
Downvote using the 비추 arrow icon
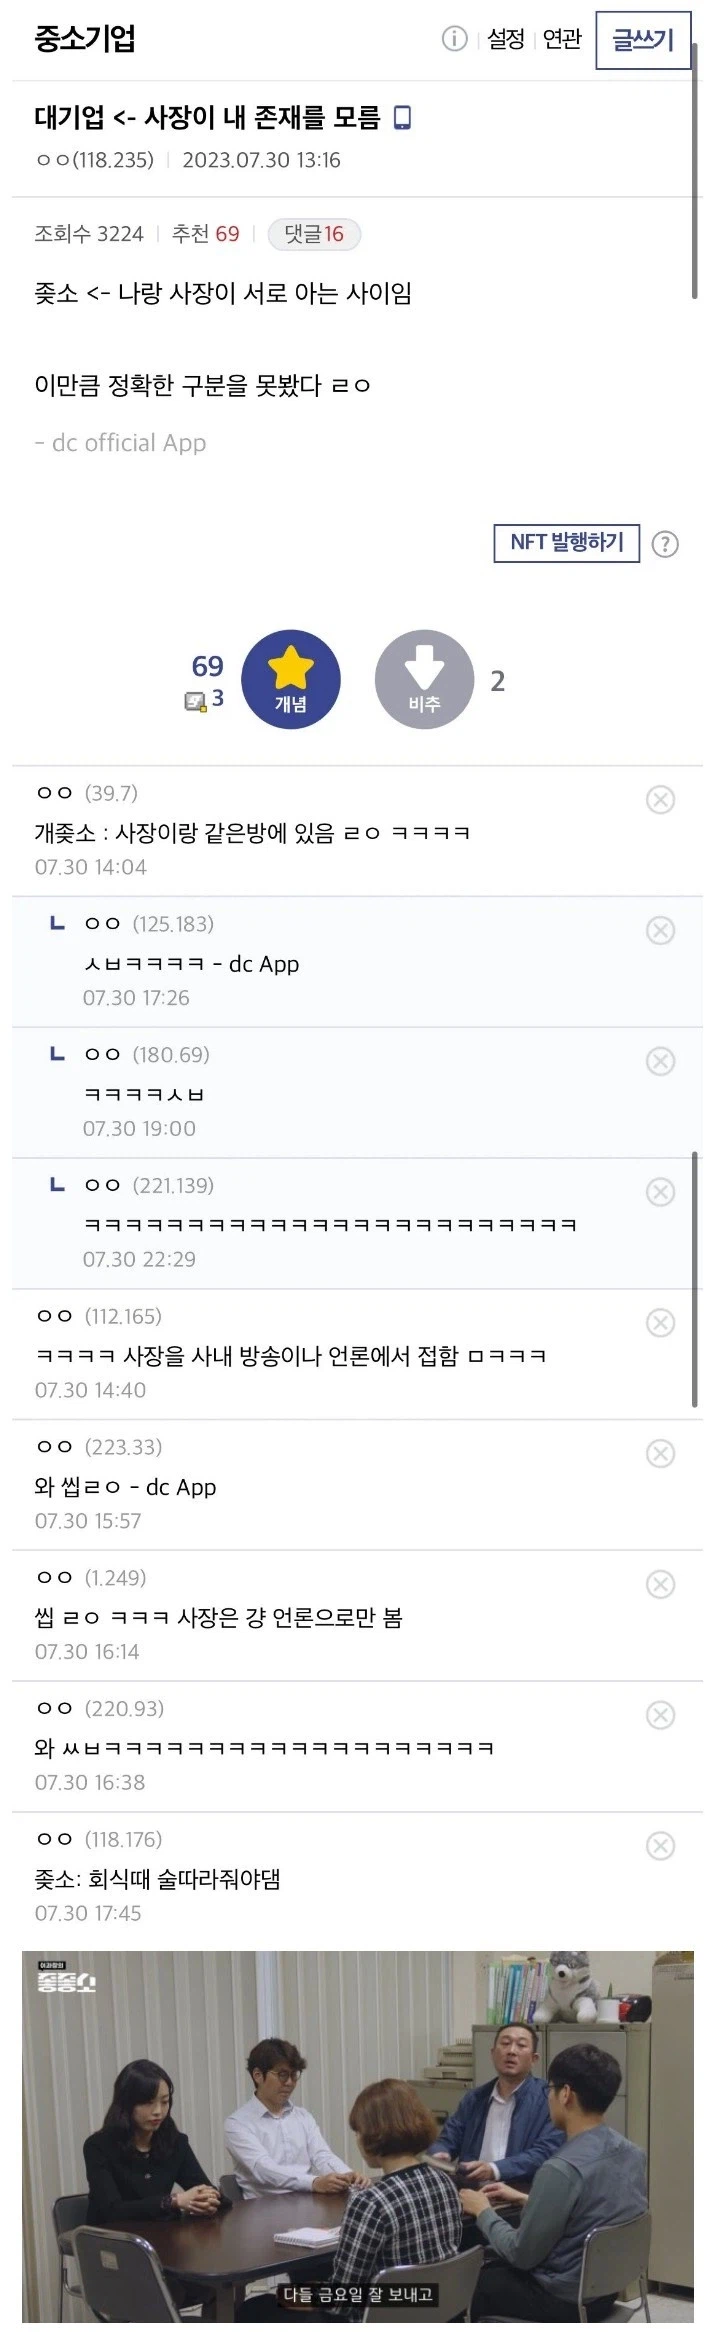tap(424, 678)
